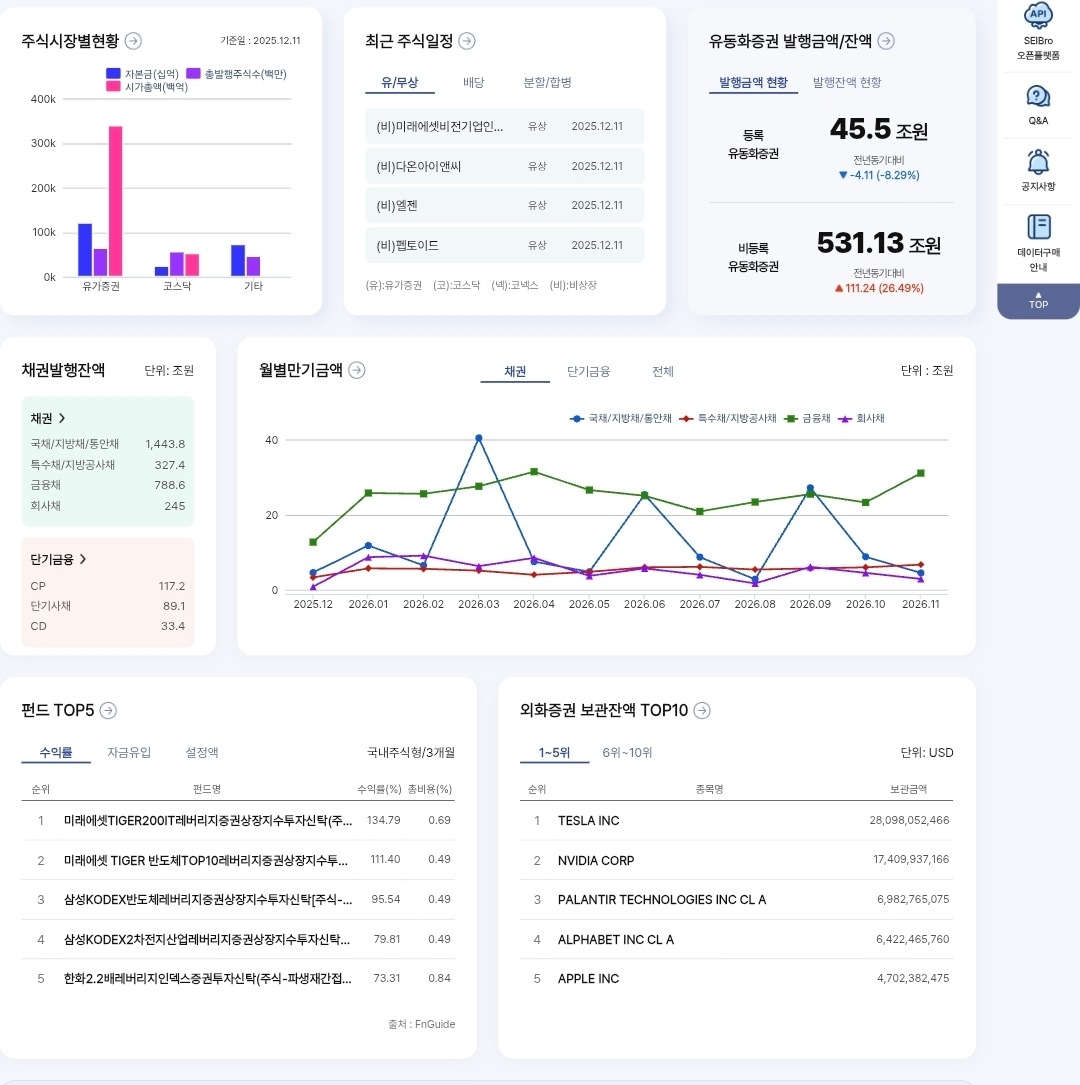Image resolution: width=1080 pixels, height=1085 pixels.
Task: Open the 데이터구매 안내 book icon
Action: pyautogui.click(x=1038, y=227)
